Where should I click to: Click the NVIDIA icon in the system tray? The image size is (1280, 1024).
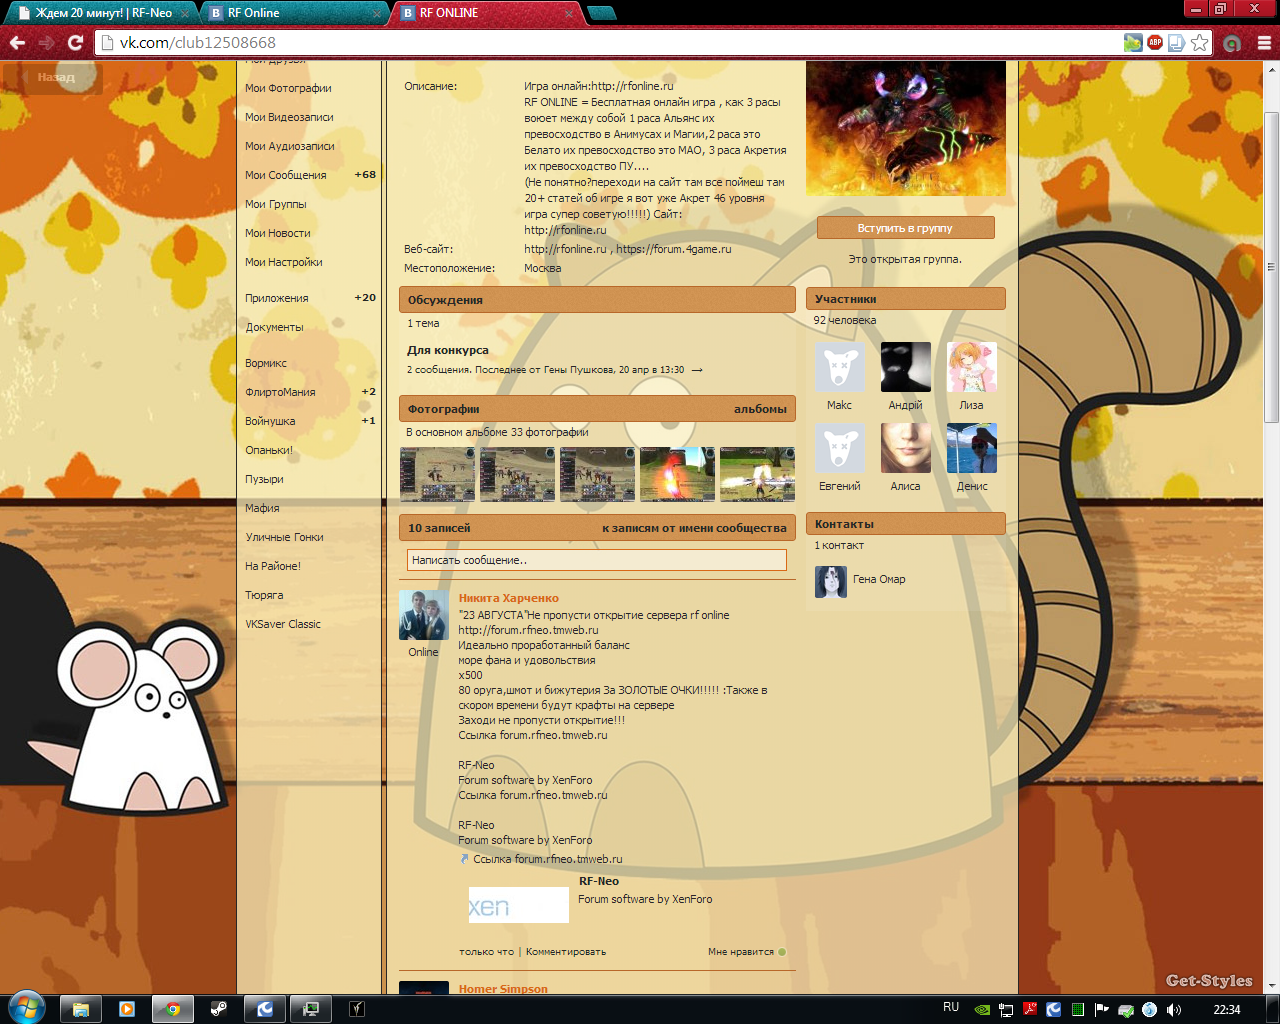click(x=982, y=1010)
